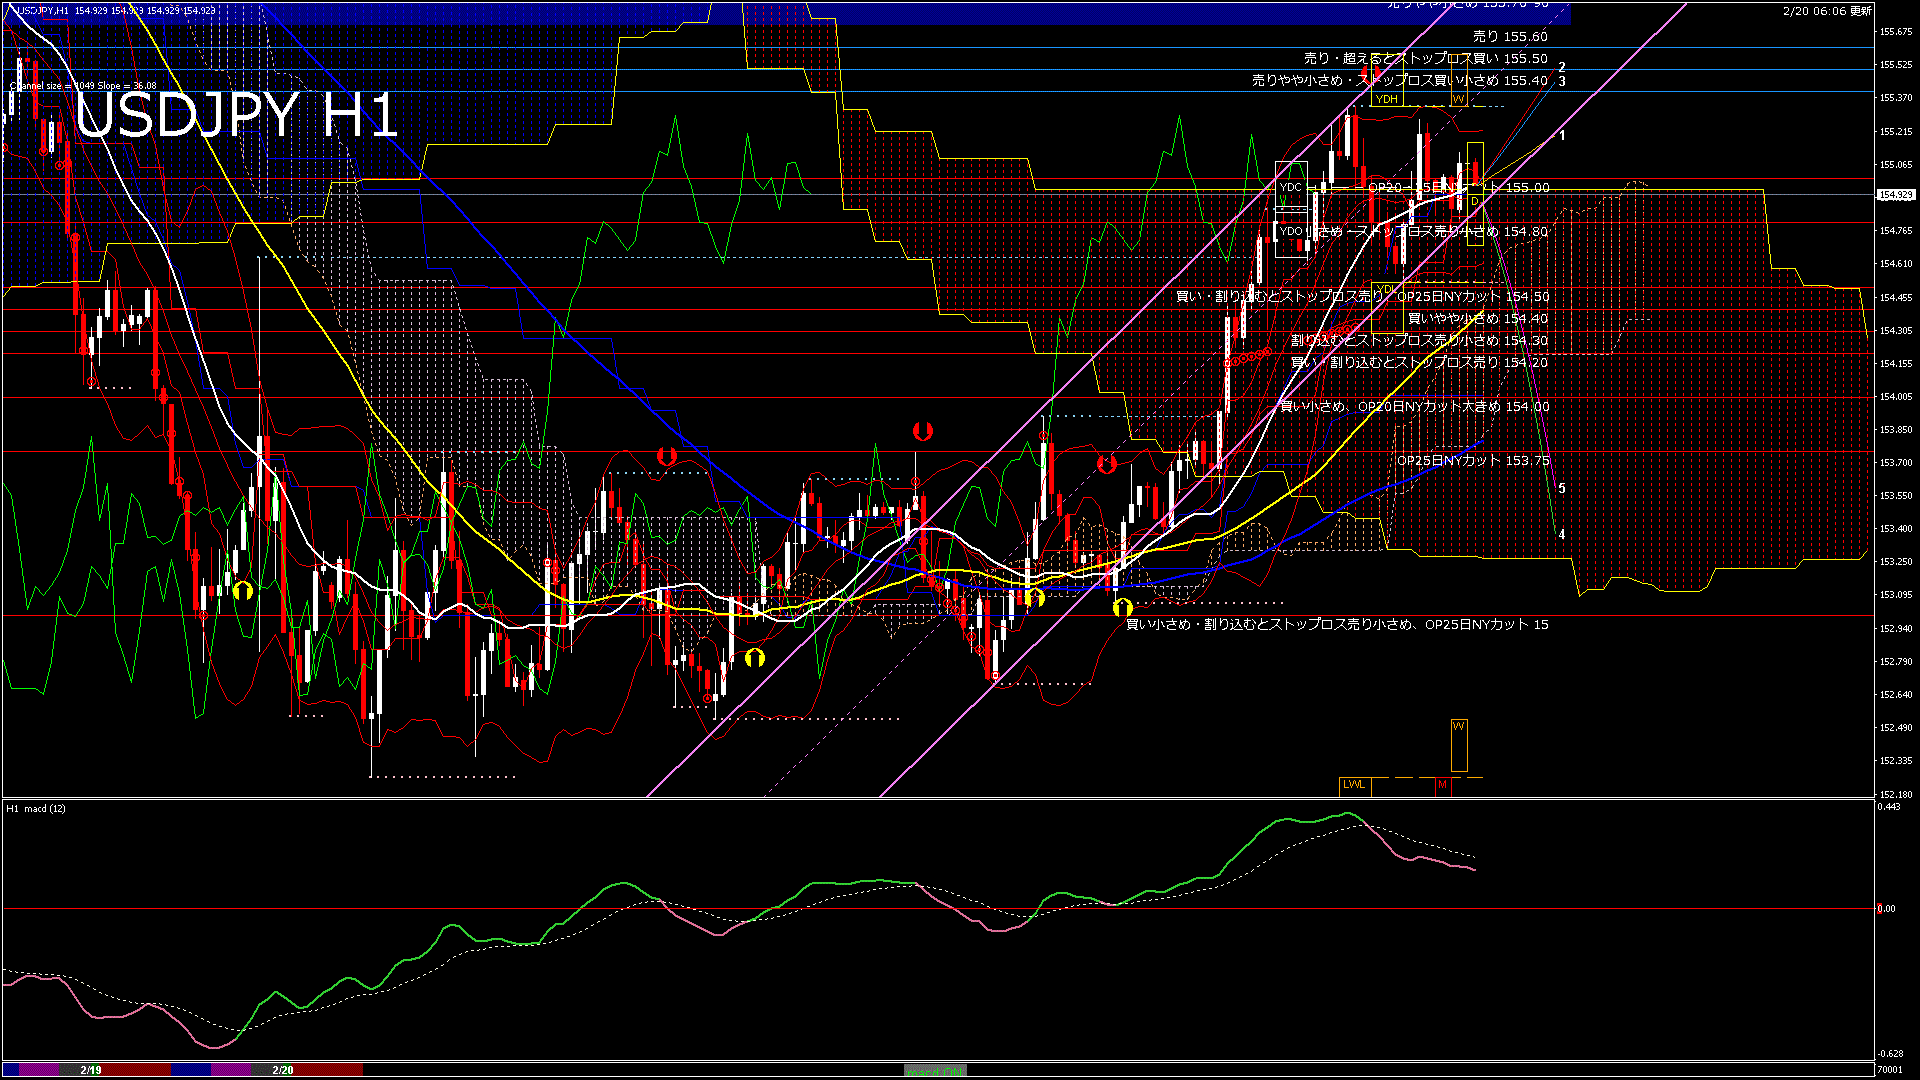Click the red M marker box near the chart bottom
Screen dimensions: 1920x1080
coord(1441,787)
